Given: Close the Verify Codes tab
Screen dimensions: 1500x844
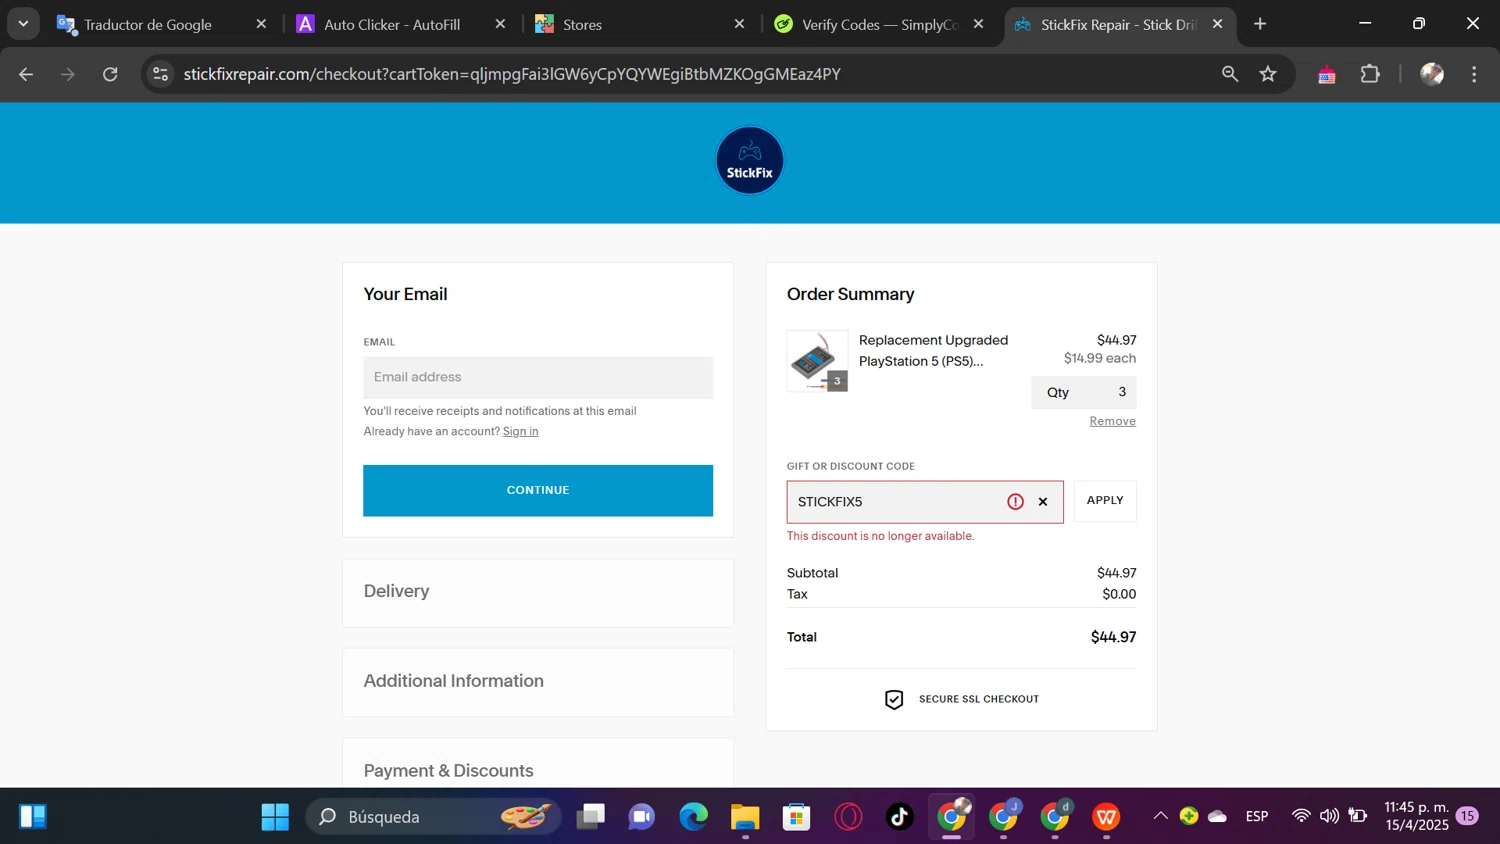Looking at the screenshot, I should pos(978,24).
